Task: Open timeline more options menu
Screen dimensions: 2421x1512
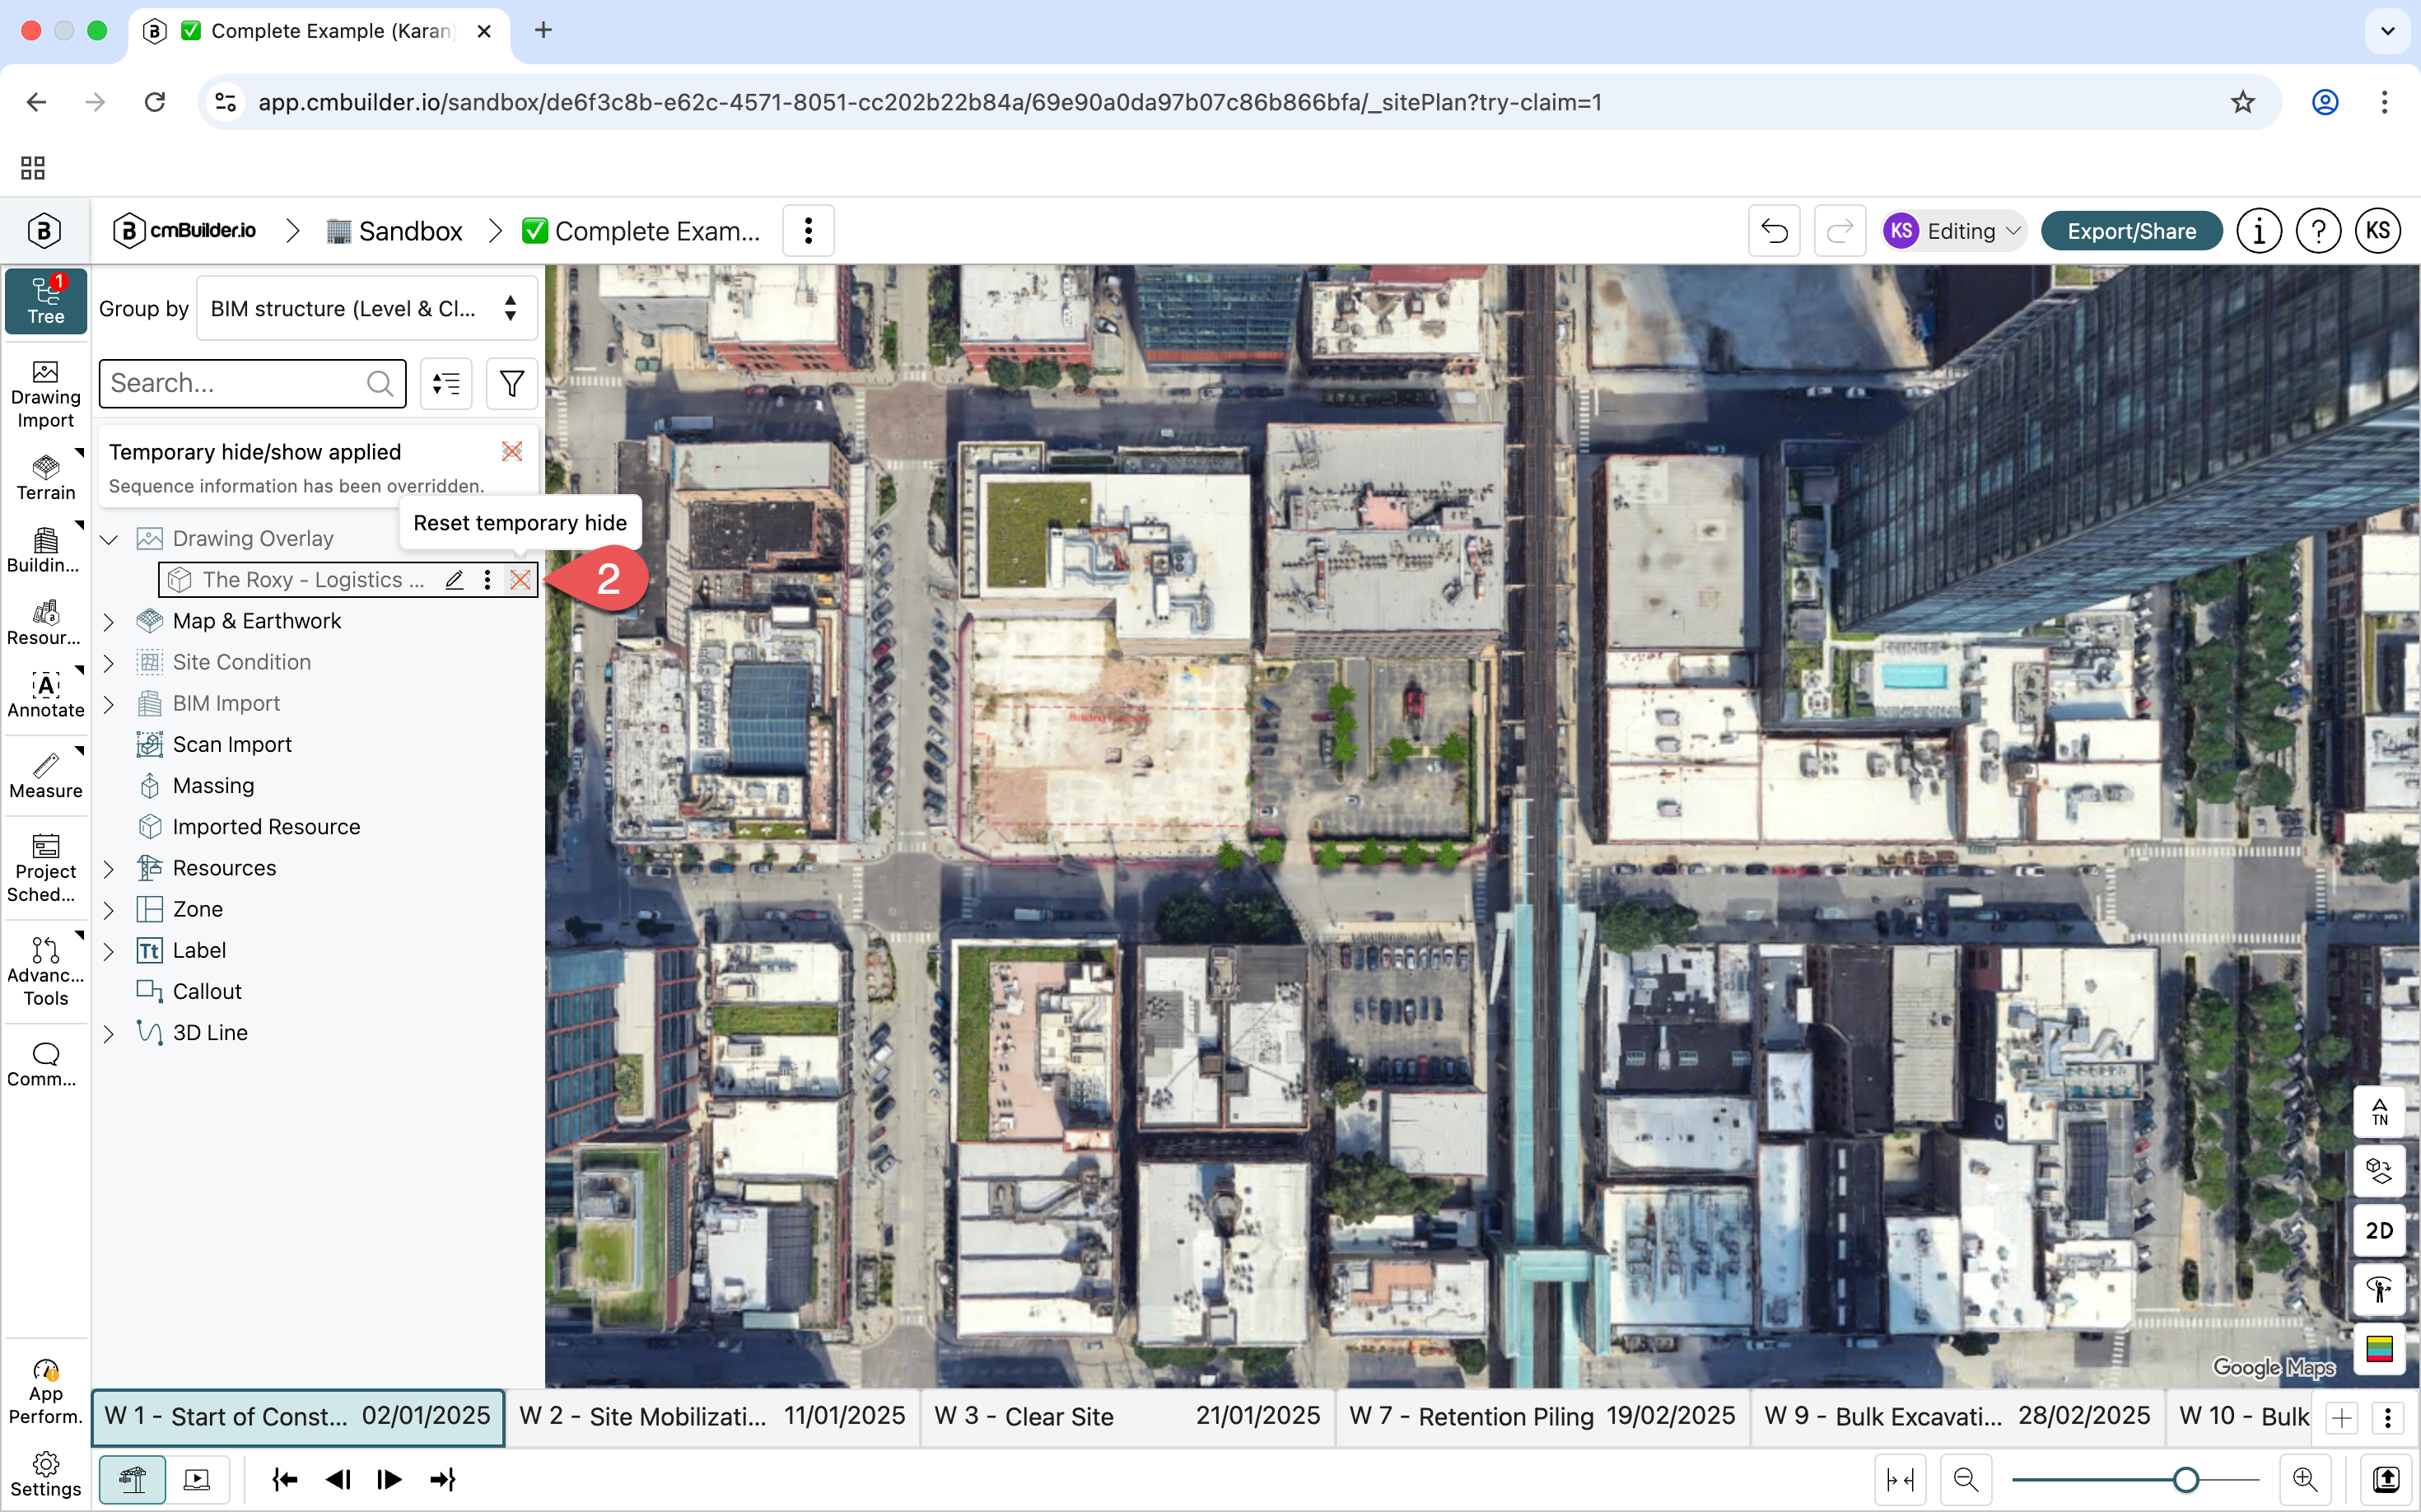Action: click(2387, 1417)
